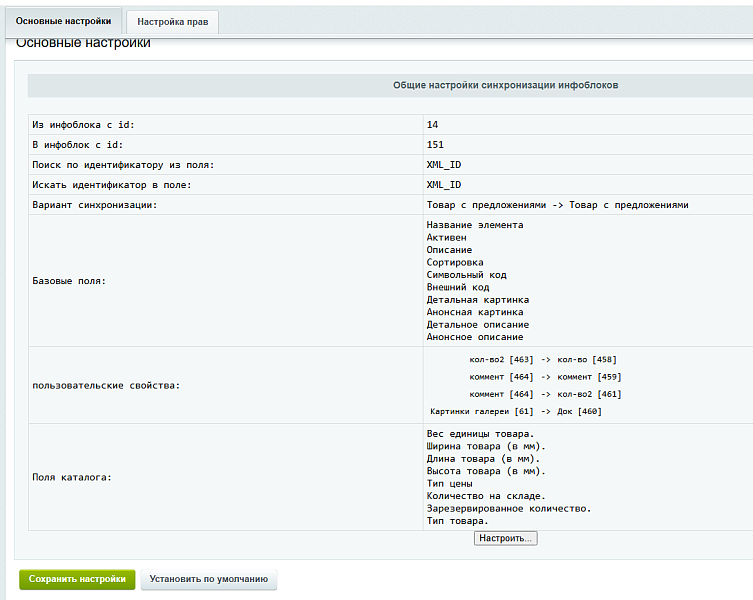The width and height of the screenshot is (753, 600).
Task: Click the Вариант синхронизации value text
Action: 558,205
